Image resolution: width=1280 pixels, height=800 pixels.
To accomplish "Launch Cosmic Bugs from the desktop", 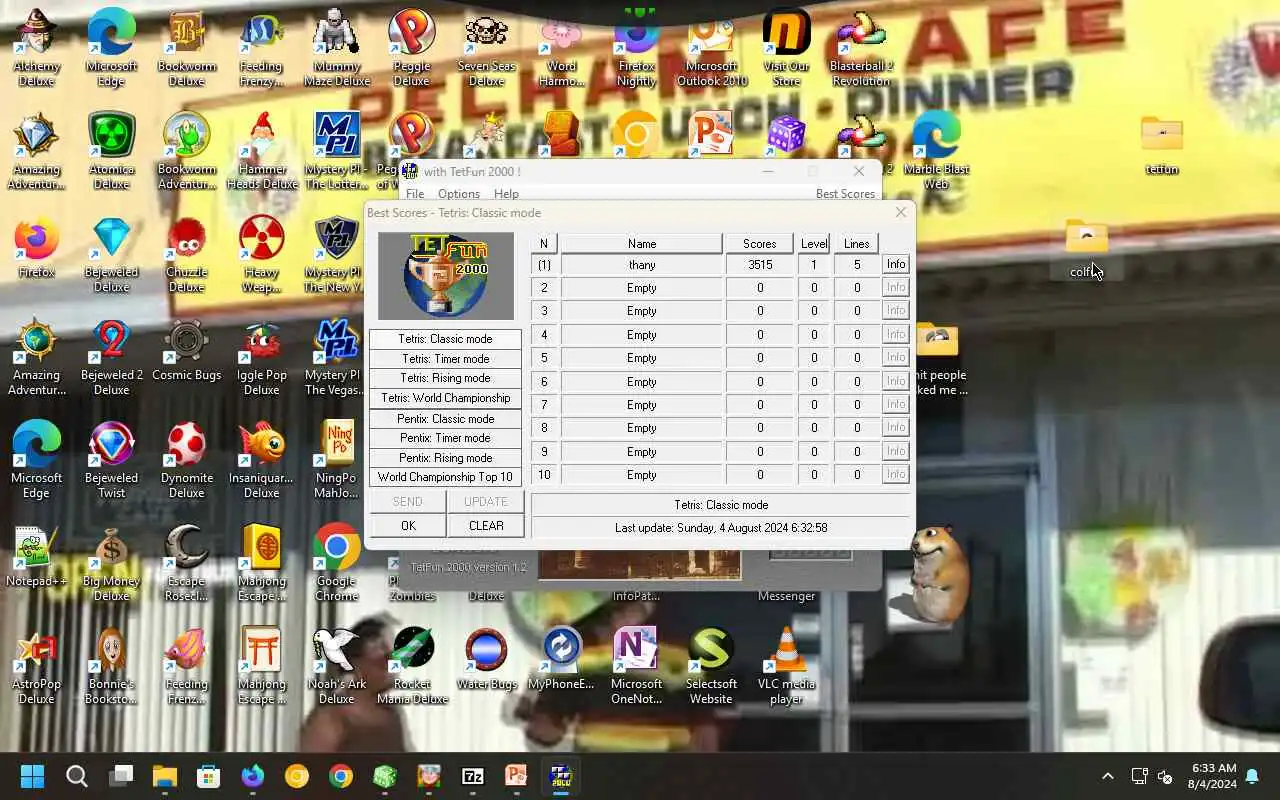I will coord(187,351).
